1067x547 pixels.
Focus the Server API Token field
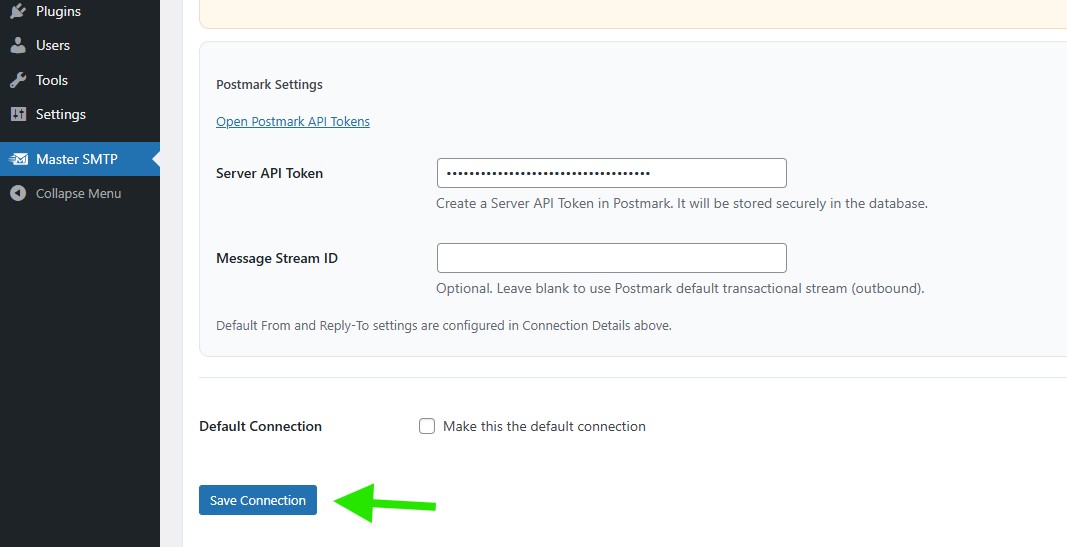point(611,173)
